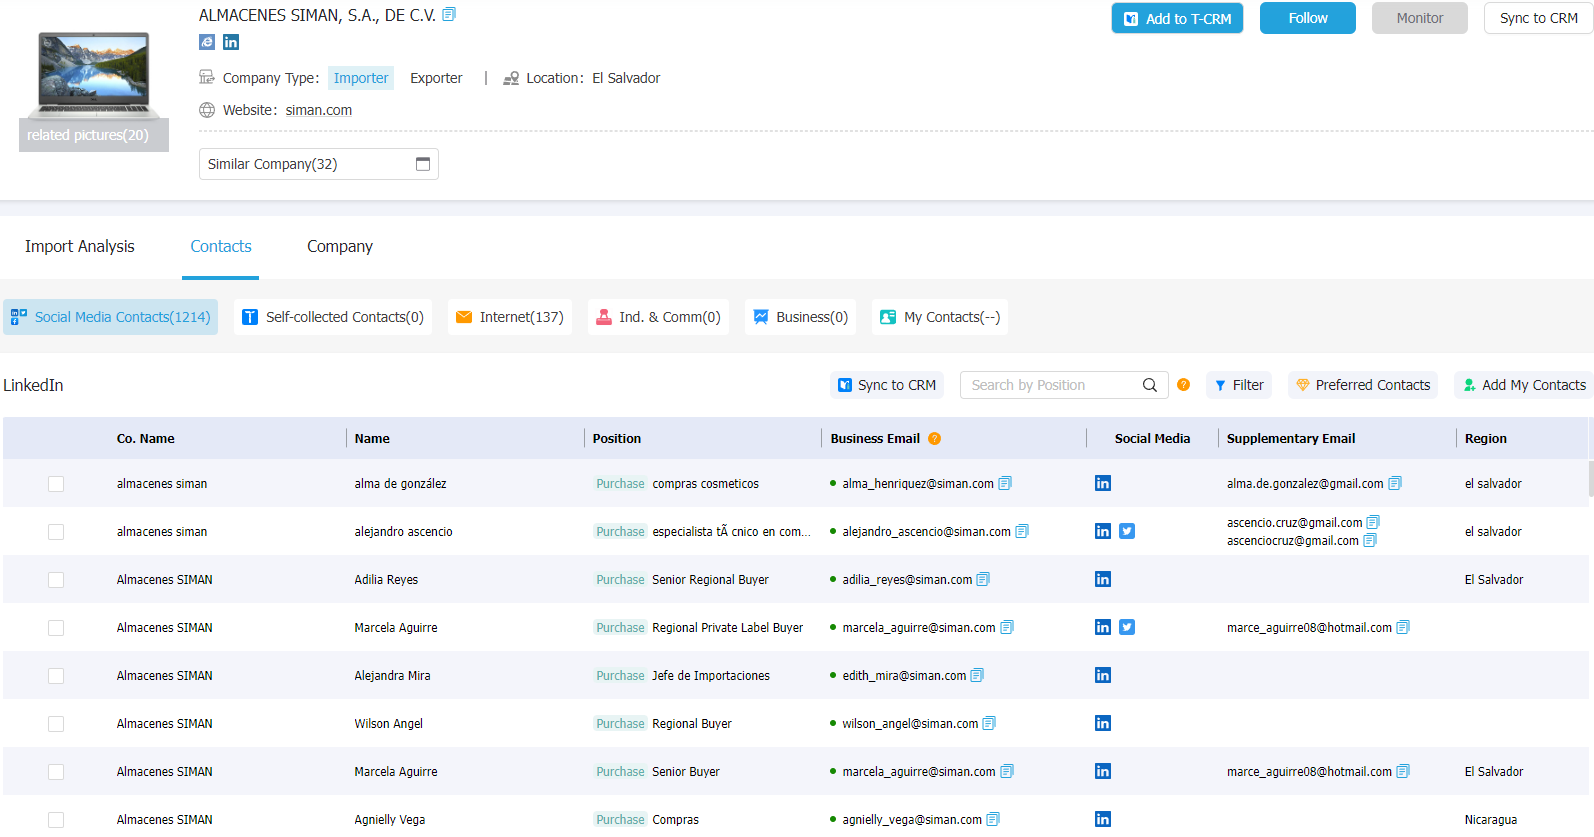This screenshot has width=1594, height=837.
Task: Click the search magnifier icon in position search
Action: 1150,385
